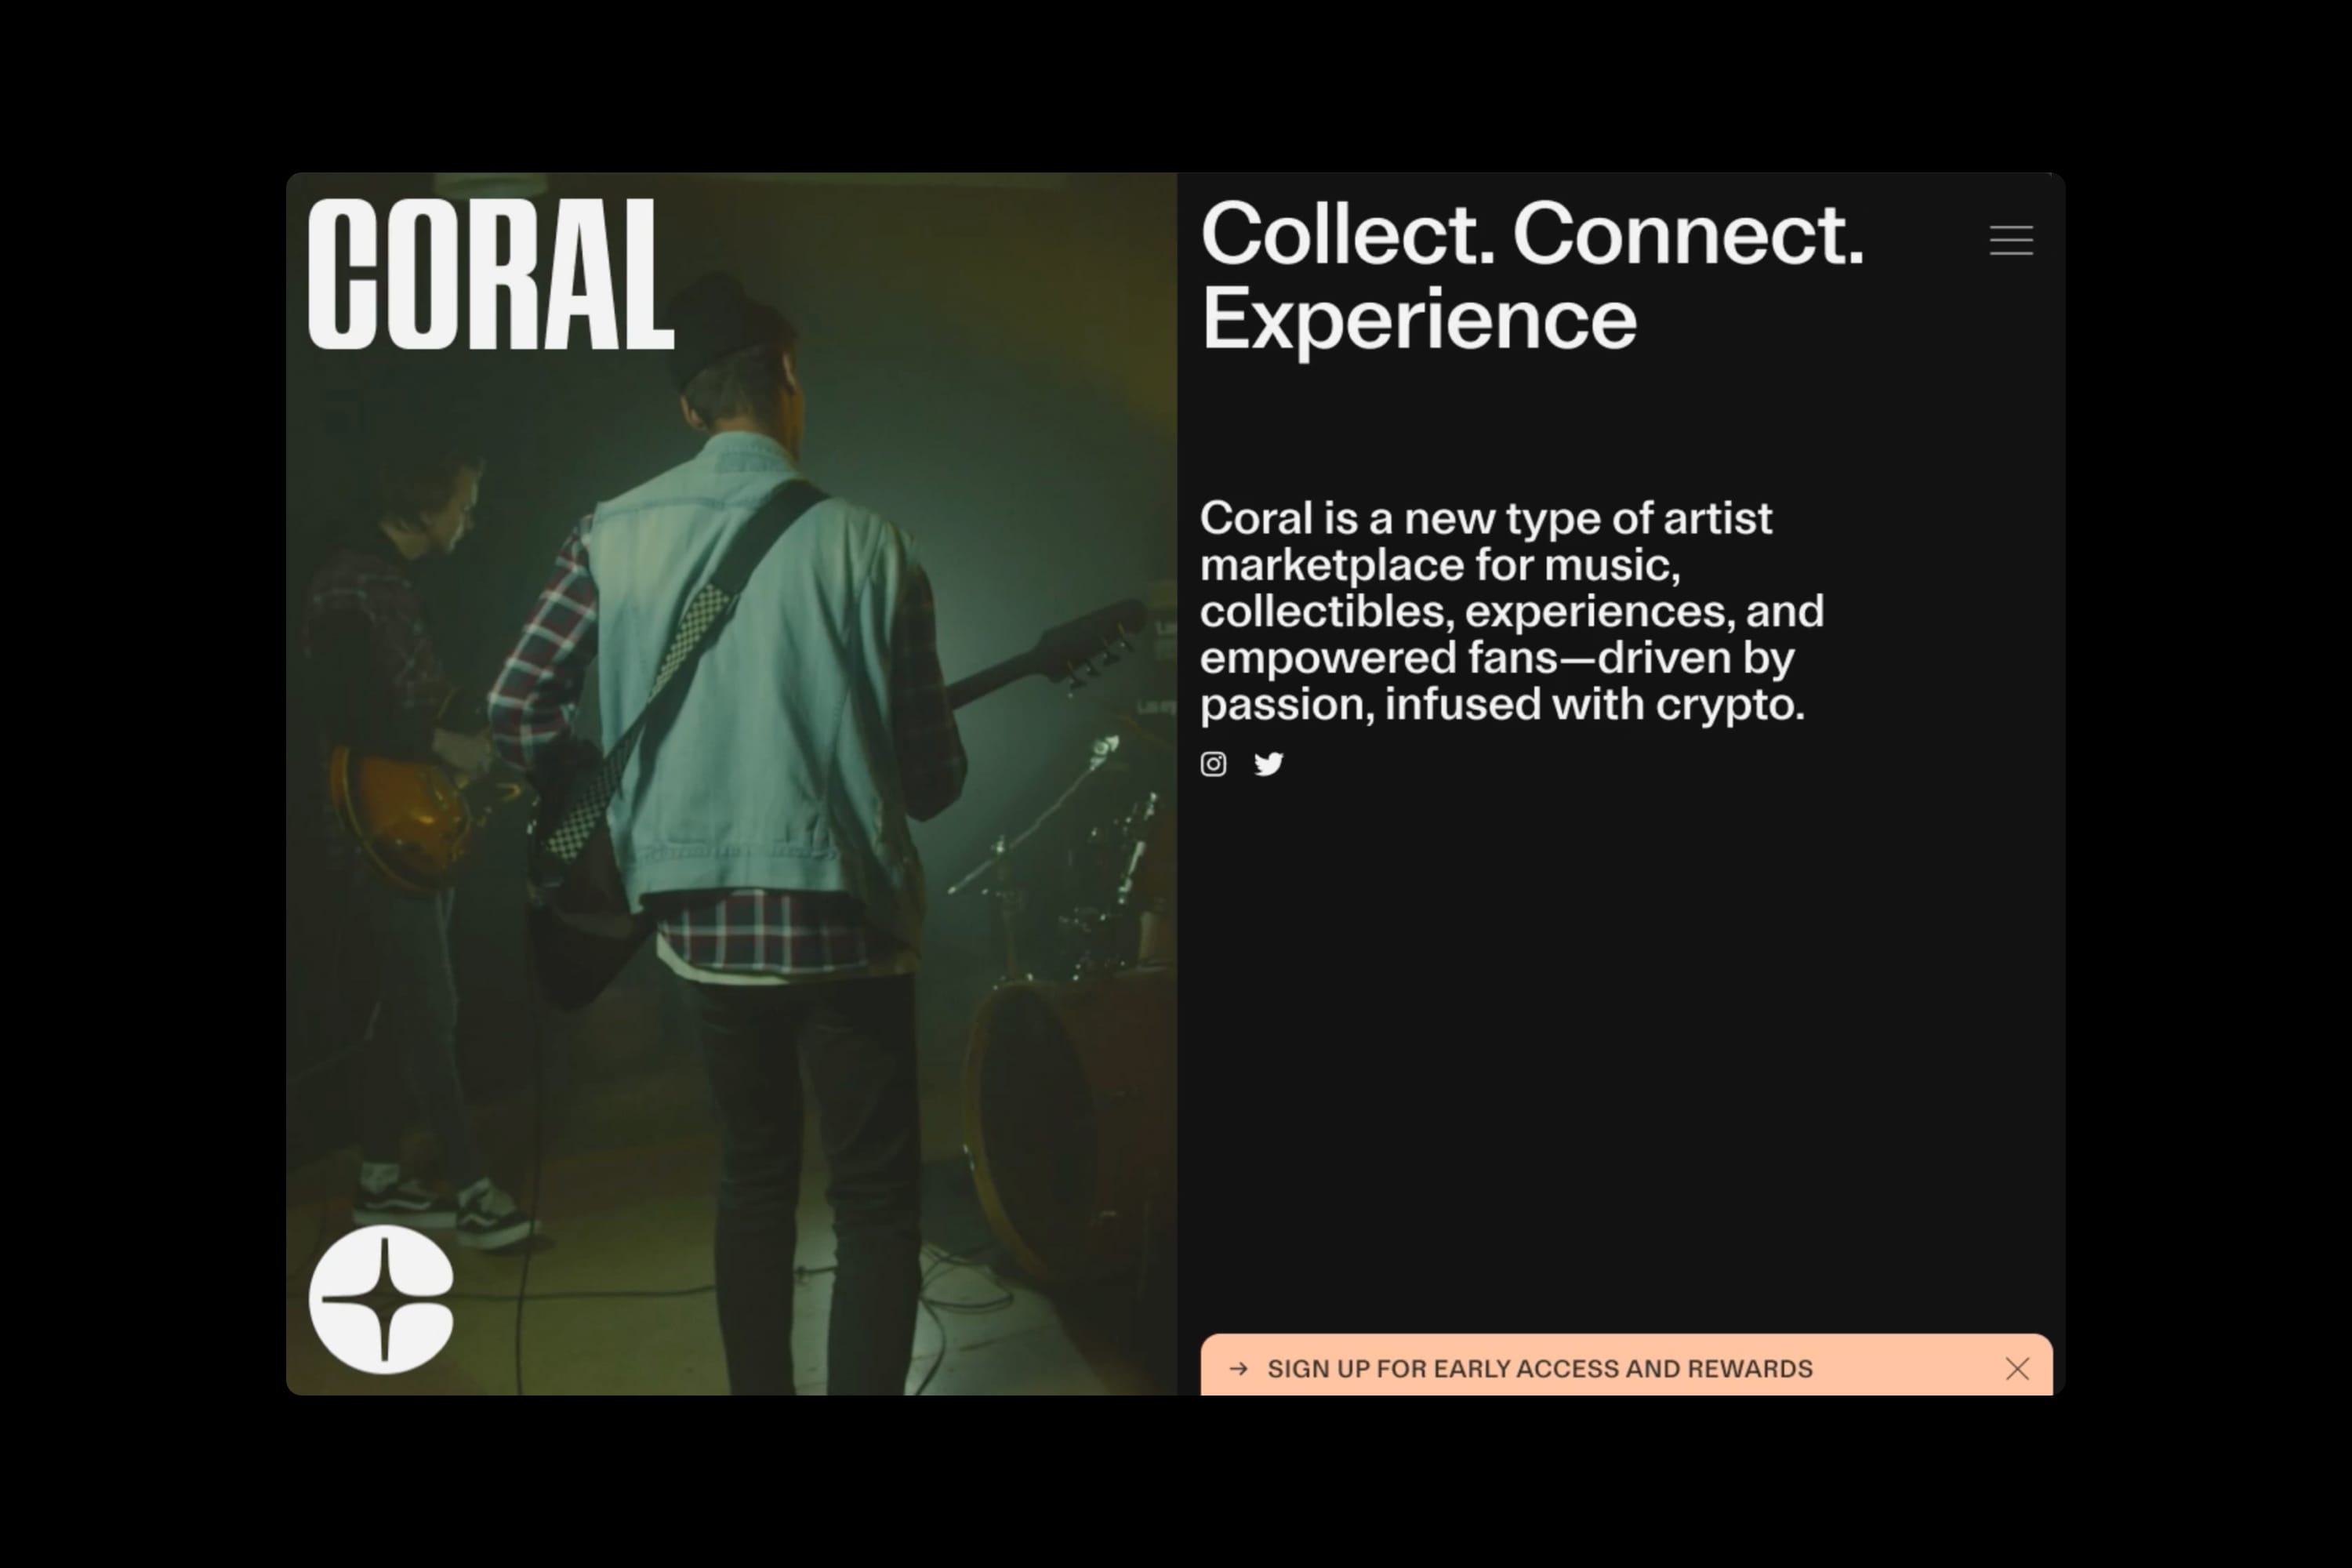Open the hamburger menu icon
This screenshot has height=1568, width=2352.
tap(2011, 240)
